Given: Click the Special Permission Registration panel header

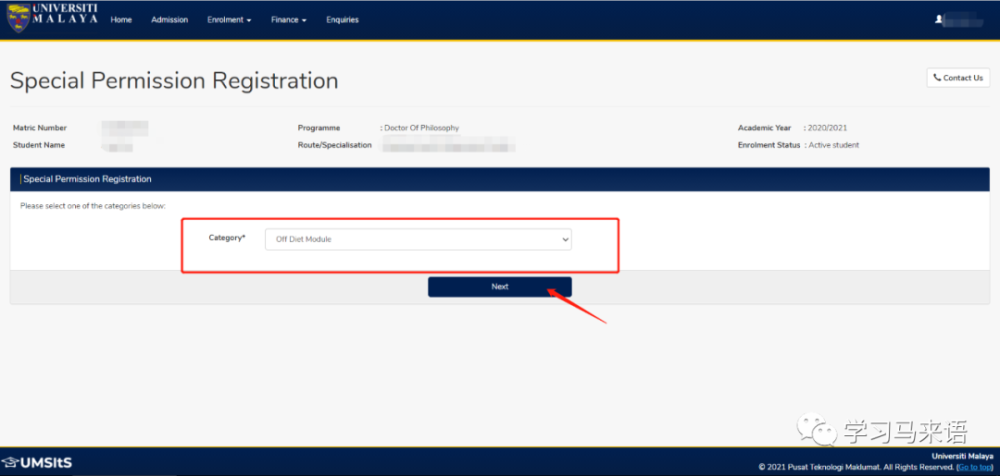Looking at the screenshot, I should (87, 179).
